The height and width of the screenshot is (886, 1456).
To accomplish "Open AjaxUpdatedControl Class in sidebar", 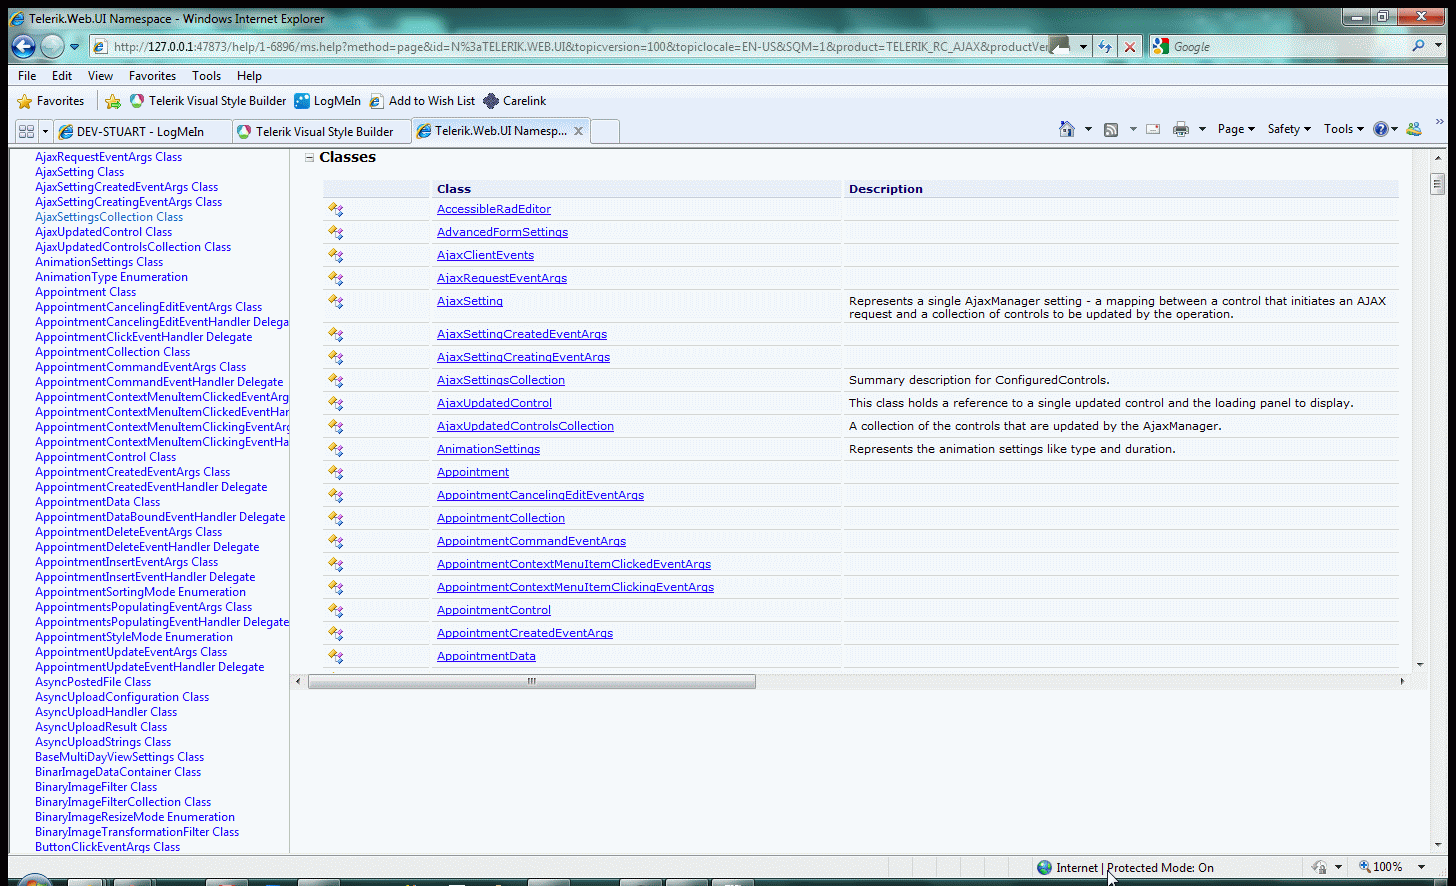I will [103, 232].
